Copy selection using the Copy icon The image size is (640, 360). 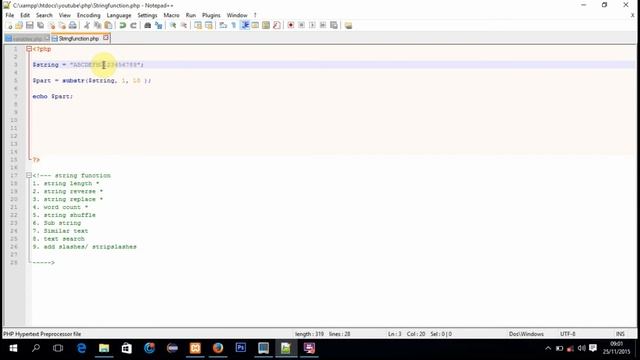(98, 26)
